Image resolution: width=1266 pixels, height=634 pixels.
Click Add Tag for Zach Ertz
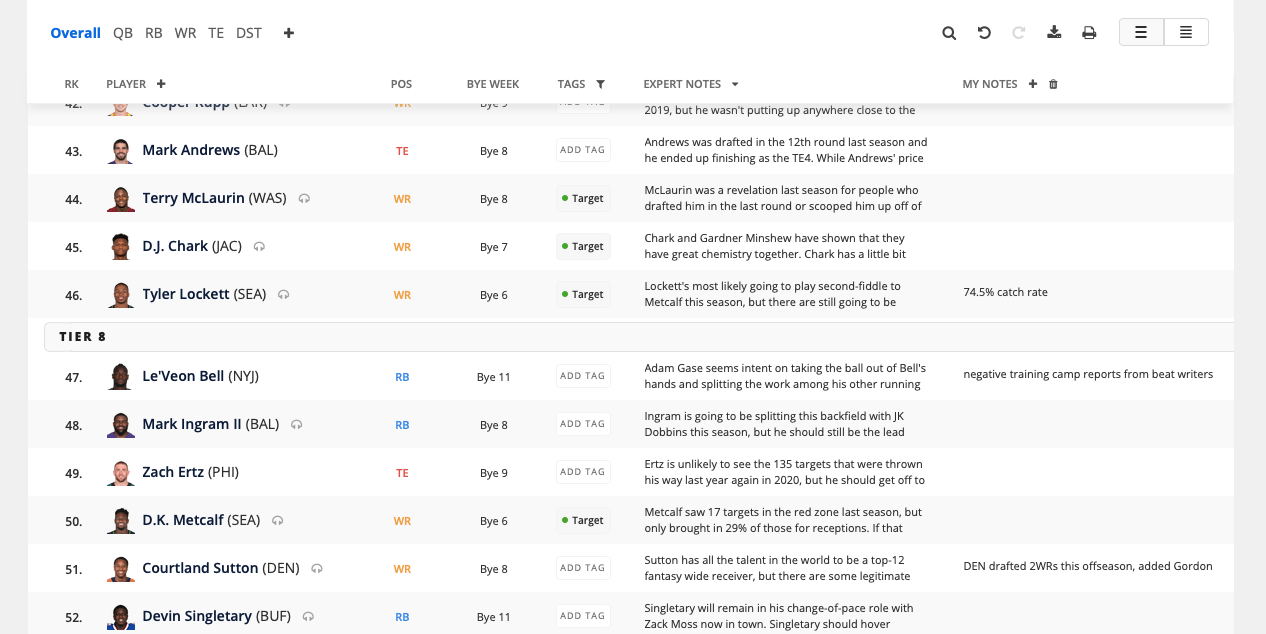(x=583, y=472)
